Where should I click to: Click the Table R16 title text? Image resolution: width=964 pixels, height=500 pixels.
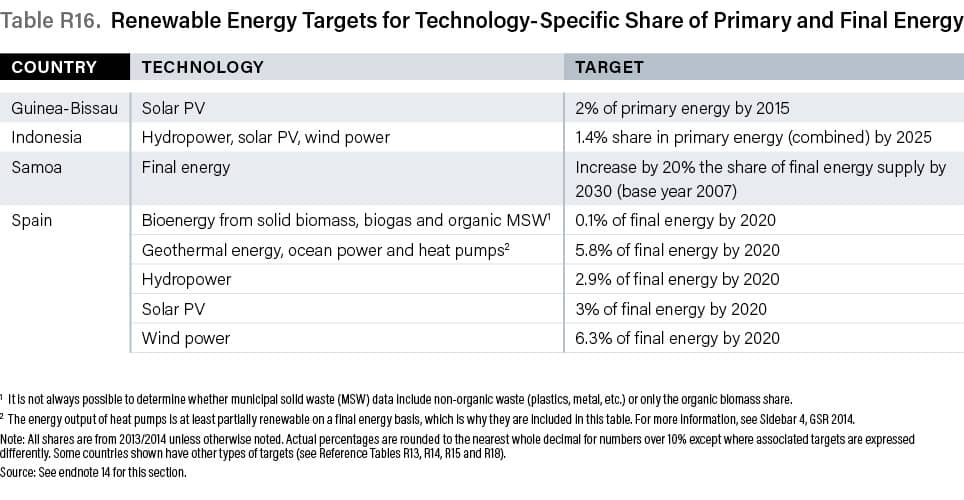coord(481,22)
